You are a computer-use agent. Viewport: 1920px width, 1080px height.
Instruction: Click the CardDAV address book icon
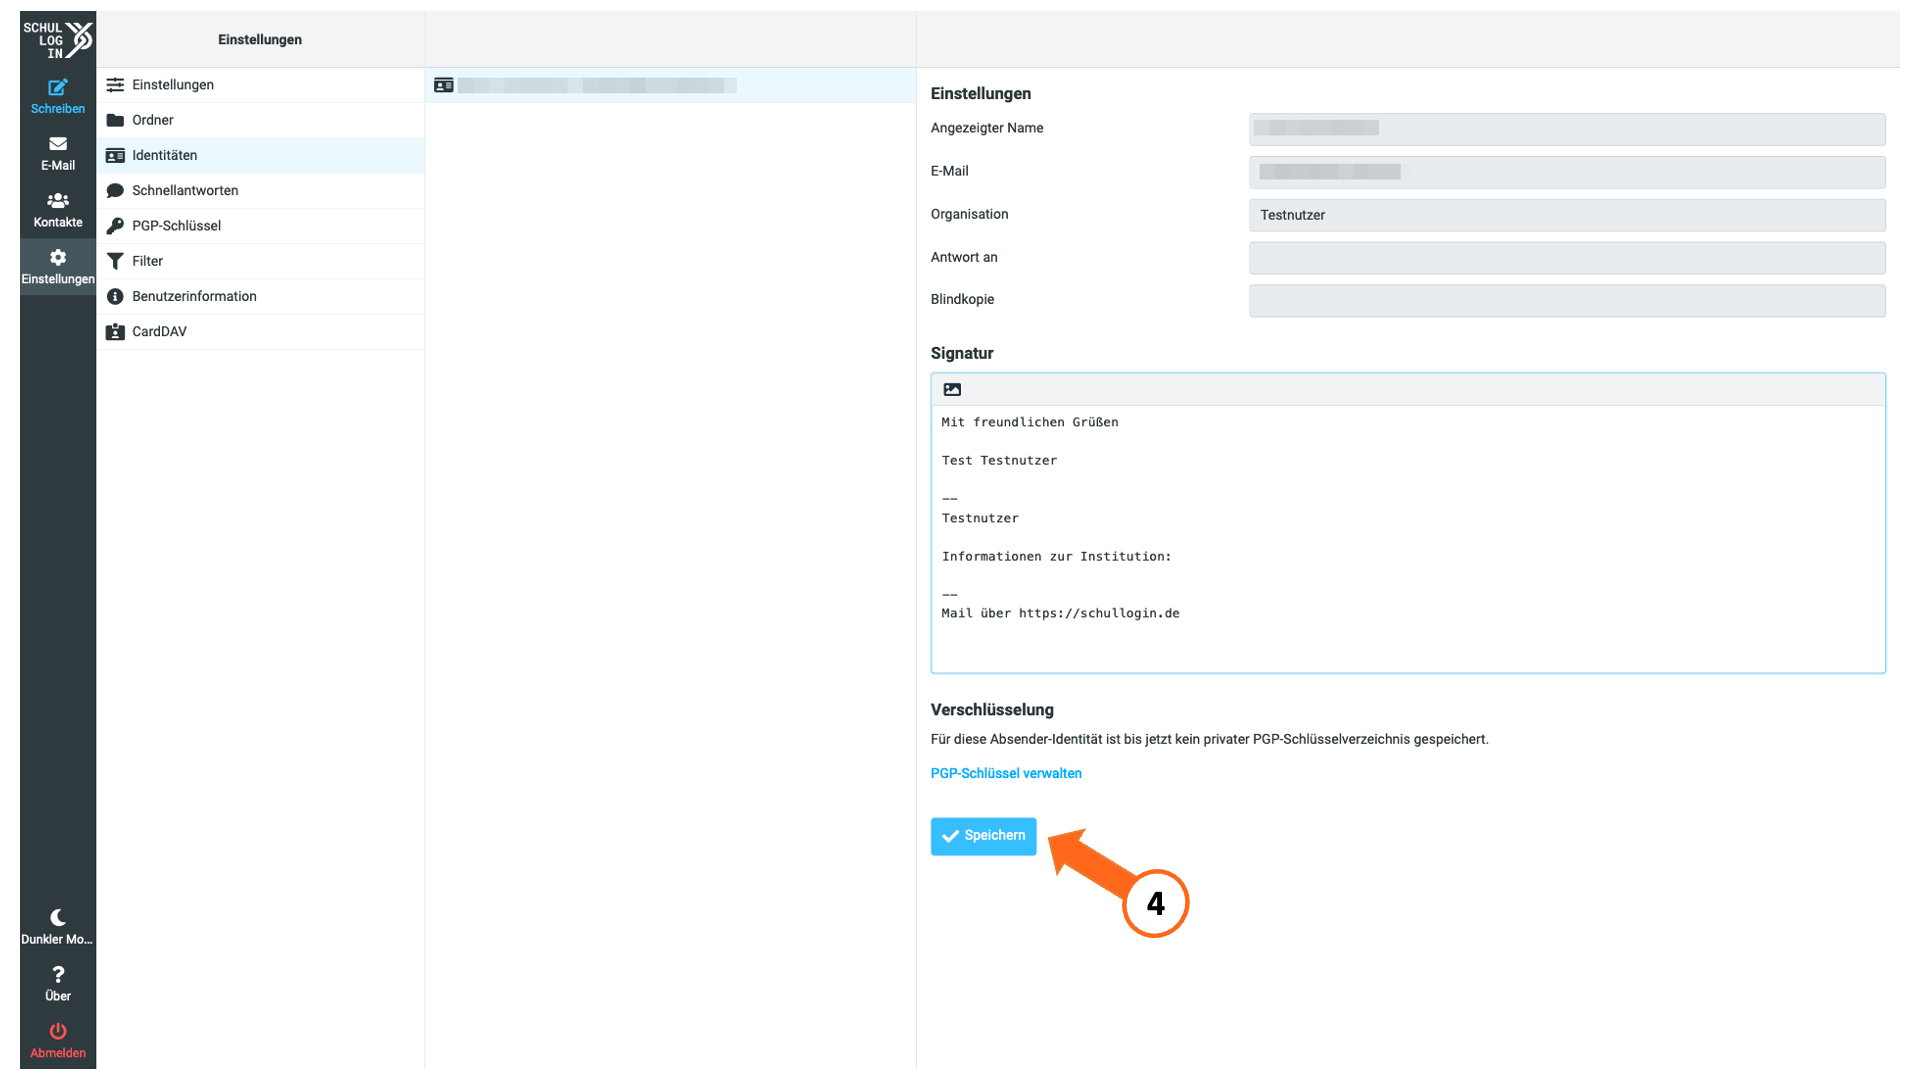(115, 332)
